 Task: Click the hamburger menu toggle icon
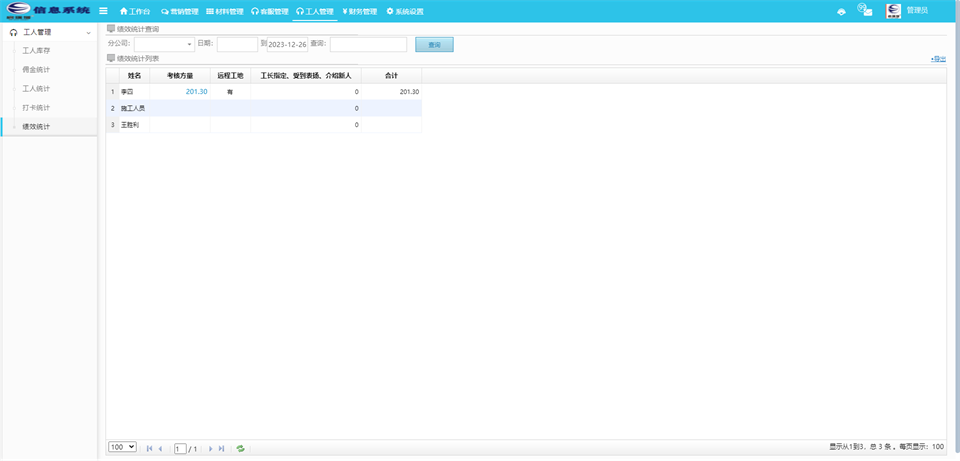pos(103,11)
